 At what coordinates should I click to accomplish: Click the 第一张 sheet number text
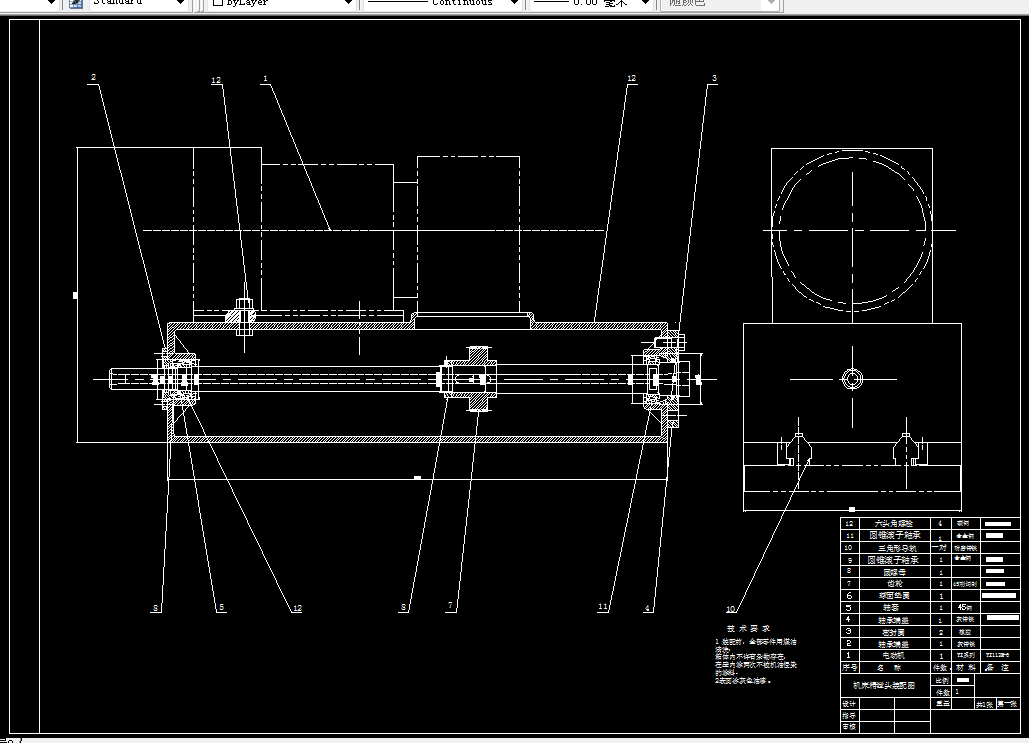pyautogui.click(x=1007, y=704)
